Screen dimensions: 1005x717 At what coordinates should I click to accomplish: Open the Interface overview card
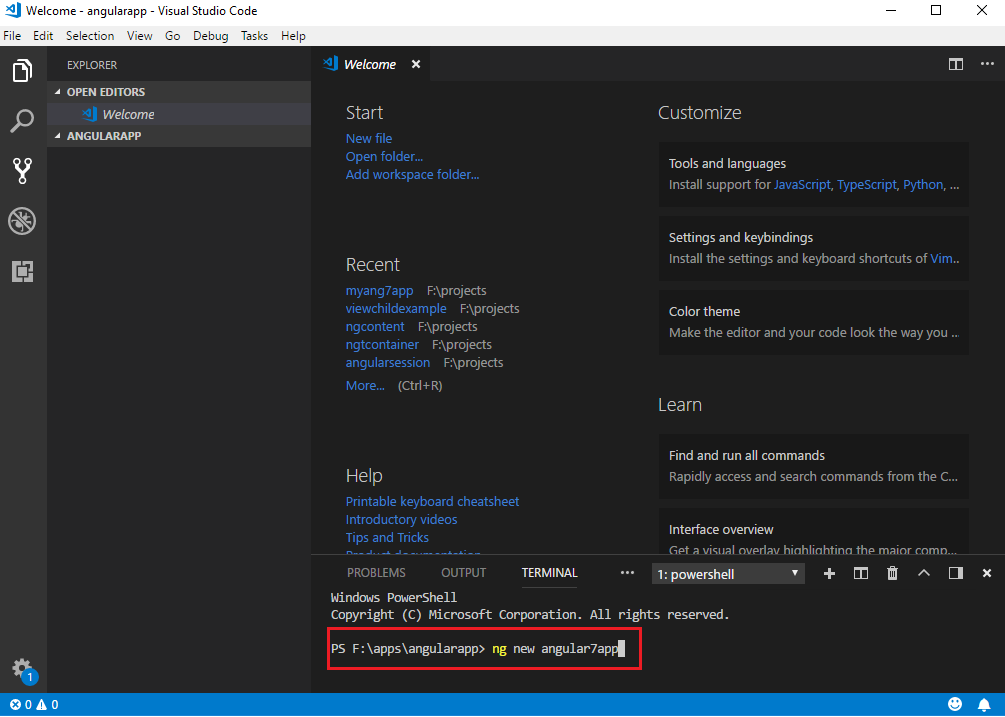(x=813, y=532)
